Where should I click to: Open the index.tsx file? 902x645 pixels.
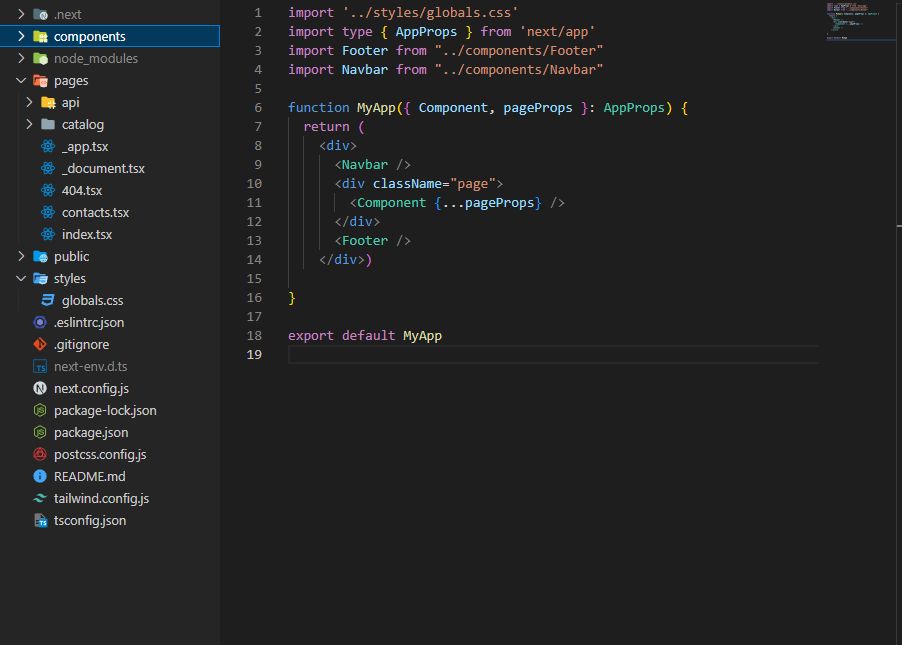pyautogui.click(x=86, y=234)
